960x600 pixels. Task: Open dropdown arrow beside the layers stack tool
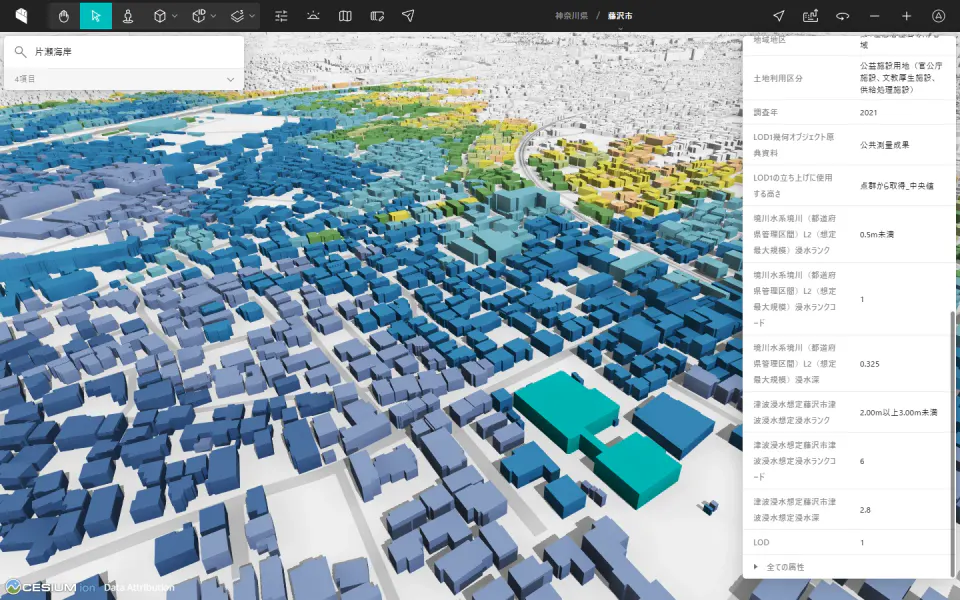click(x=252, y=16)
